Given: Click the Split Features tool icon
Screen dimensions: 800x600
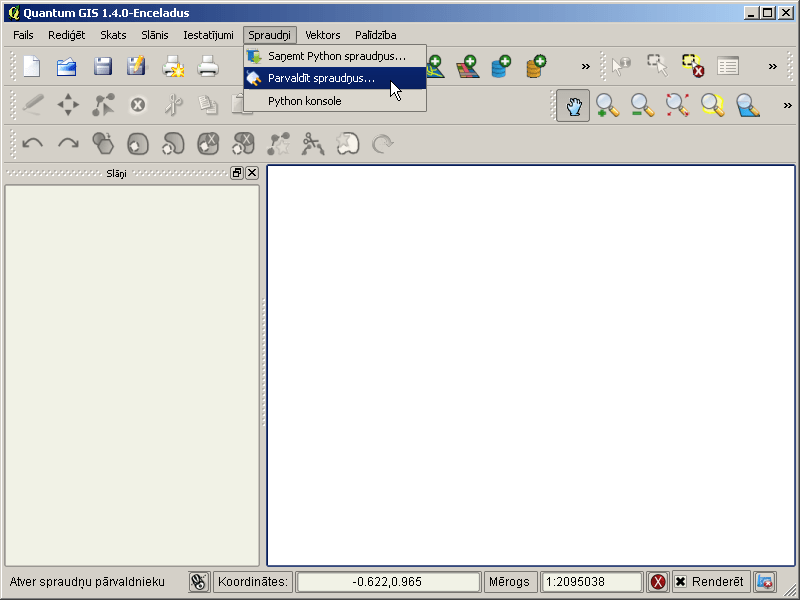Looking at the screenshot, I should click(x=313, y=144).
